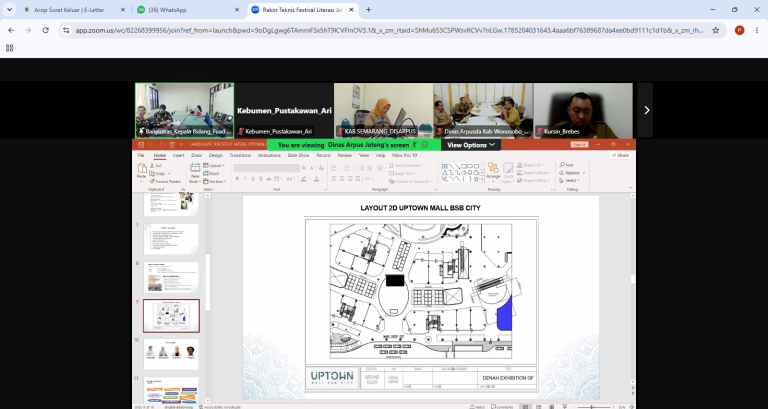This screenshot has width=768, height=409.
Task: Switch to the Review ribbon tab
Action: point(345,155)
